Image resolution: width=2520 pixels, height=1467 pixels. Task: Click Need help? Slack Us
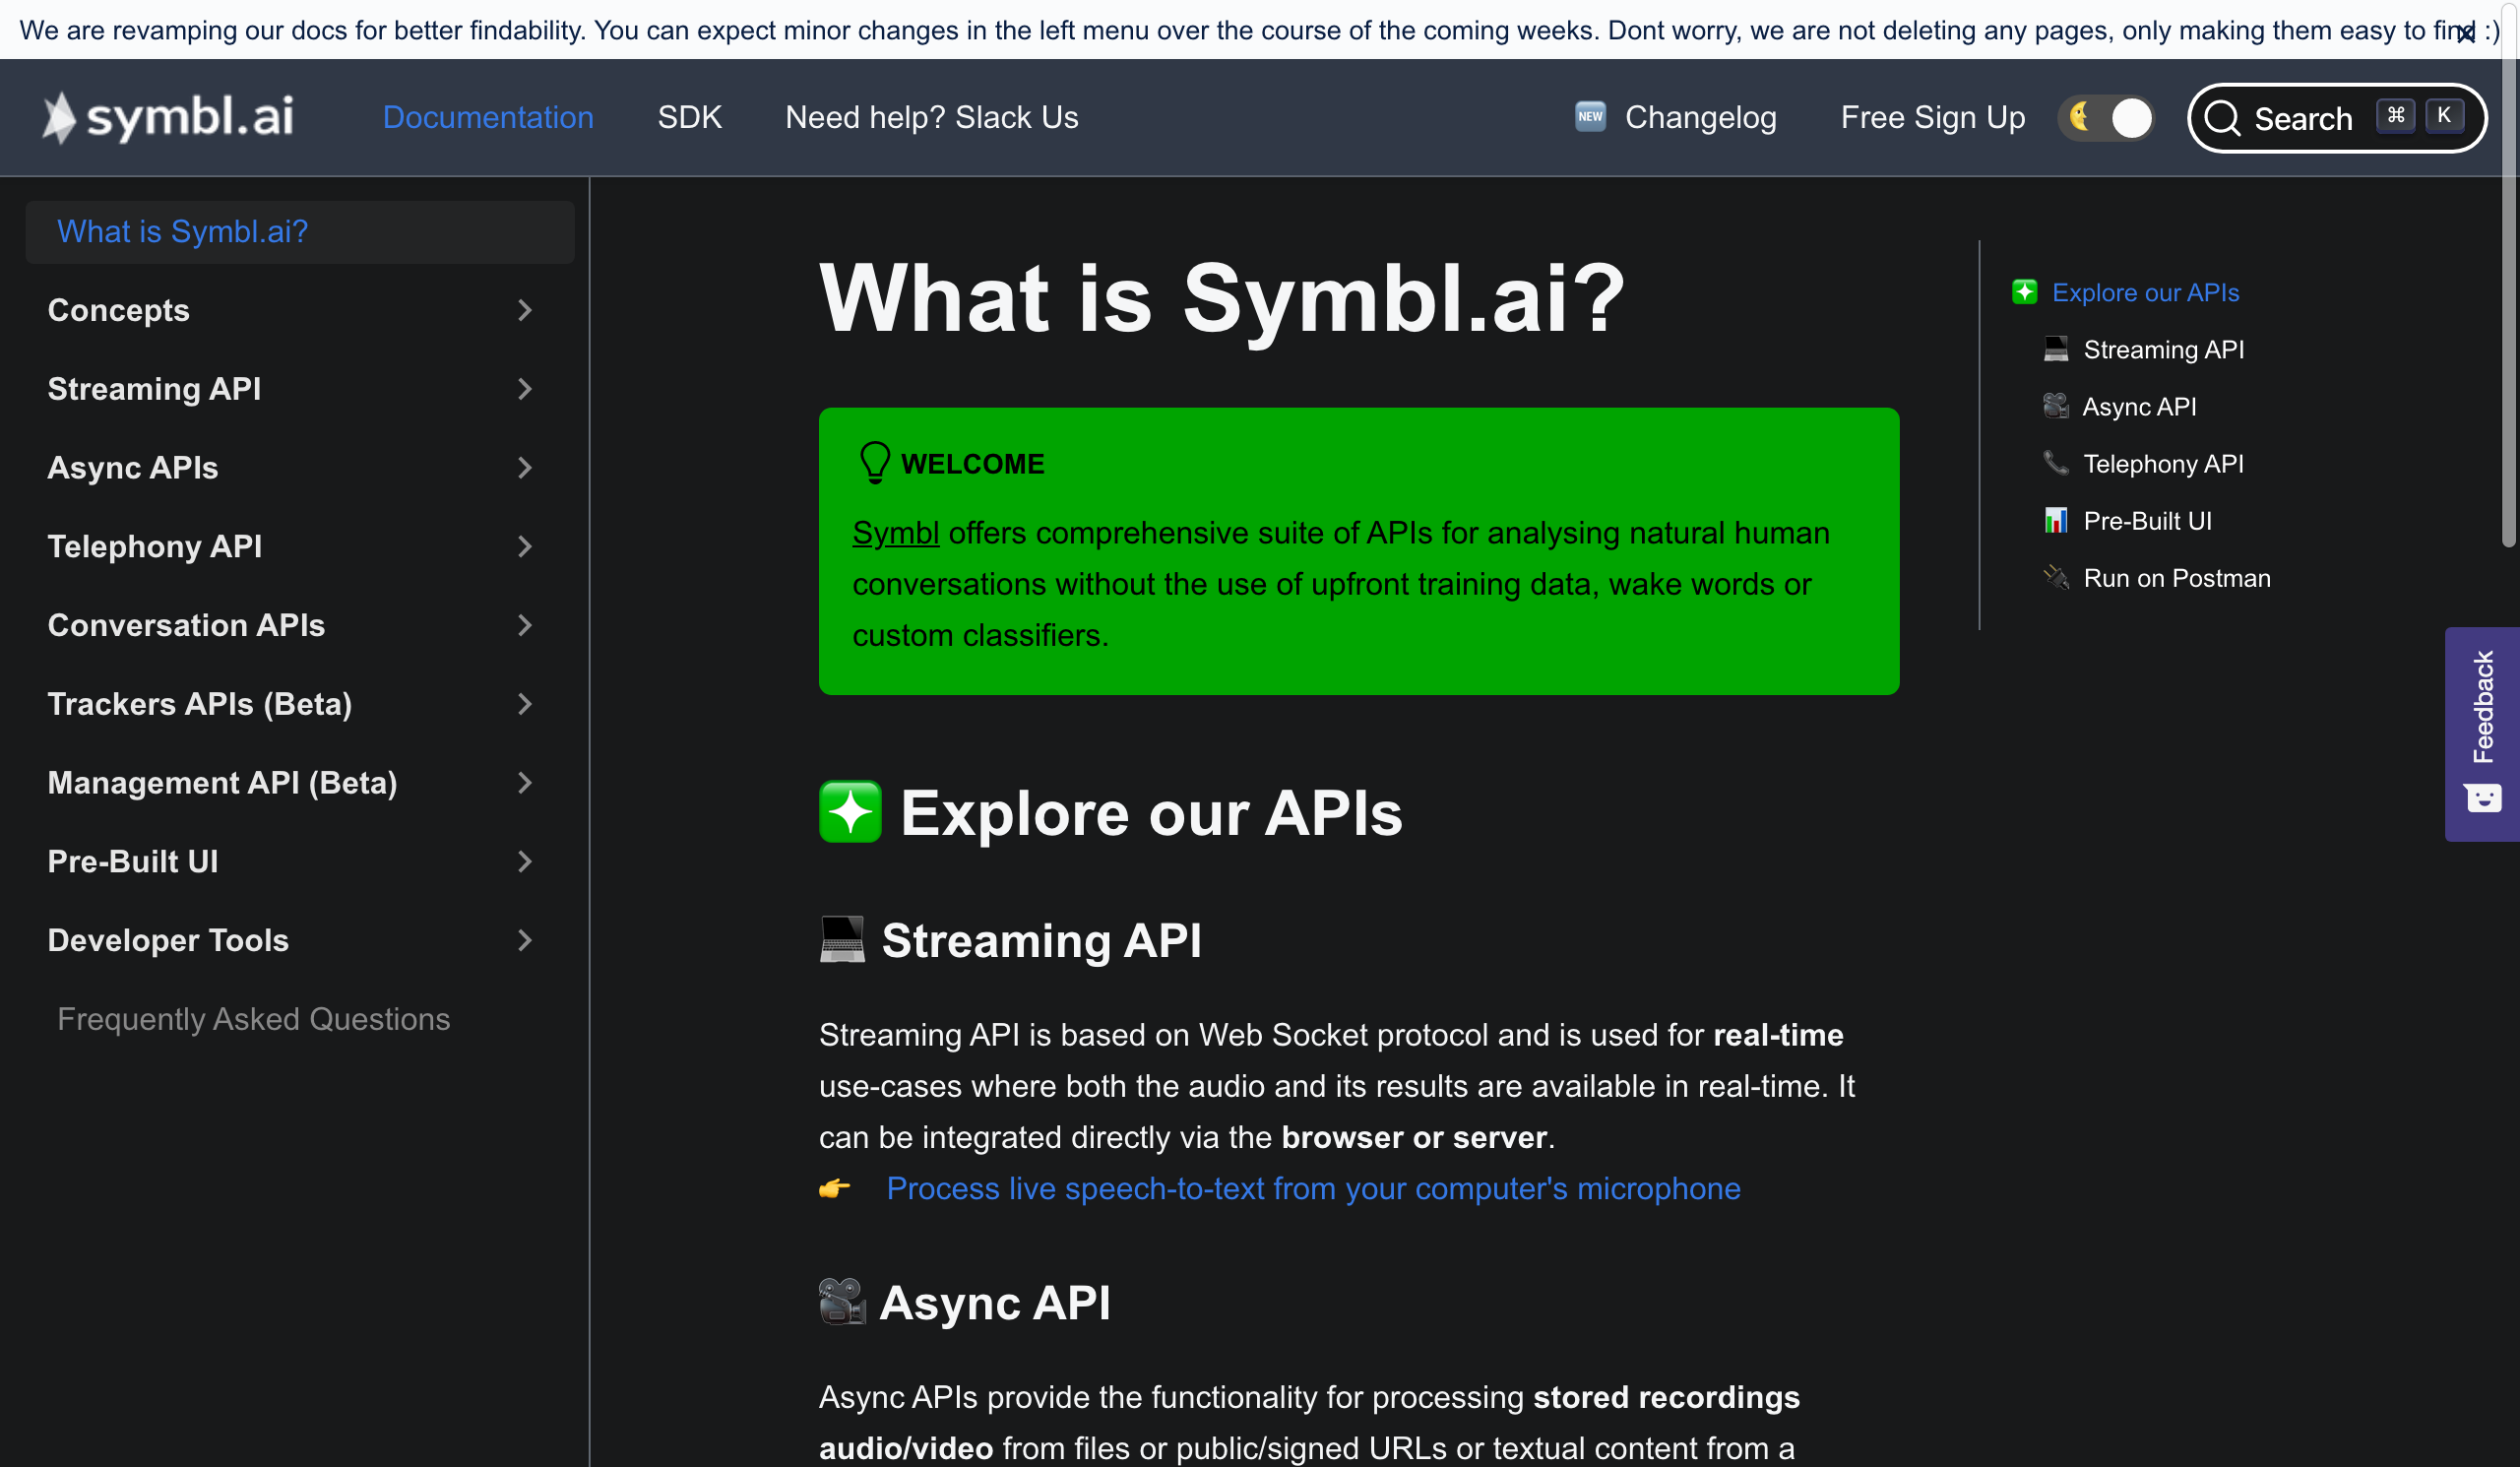pyautogui.click(x=931, y=117)
